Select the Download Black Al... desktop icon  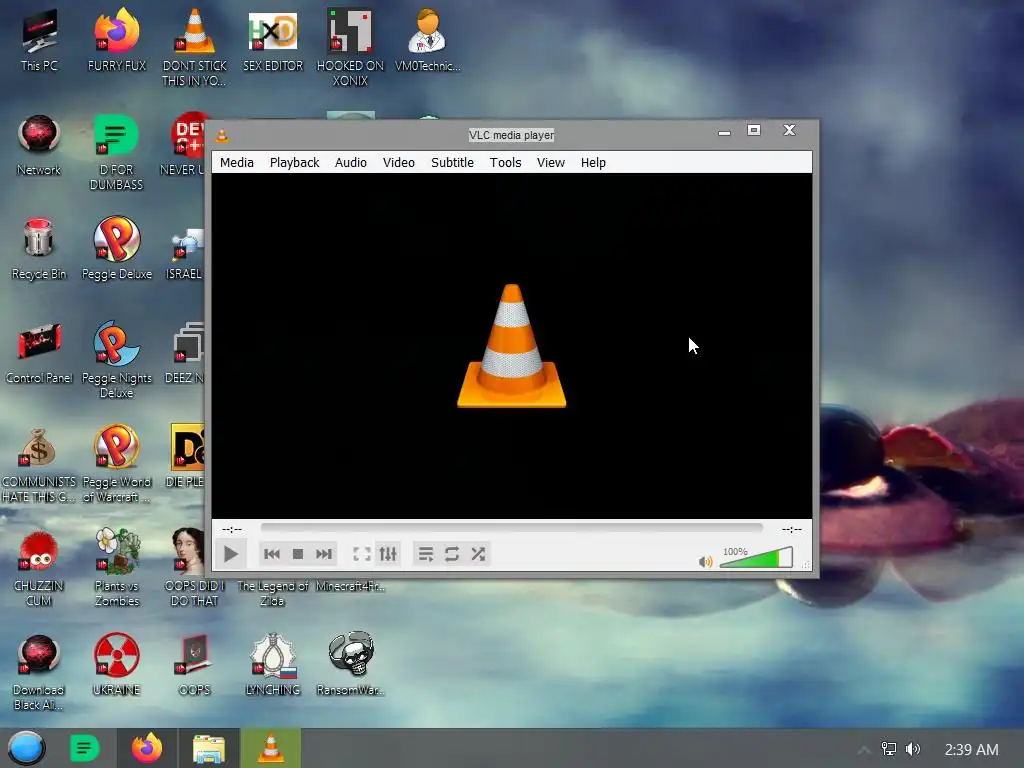coord(39,671)
